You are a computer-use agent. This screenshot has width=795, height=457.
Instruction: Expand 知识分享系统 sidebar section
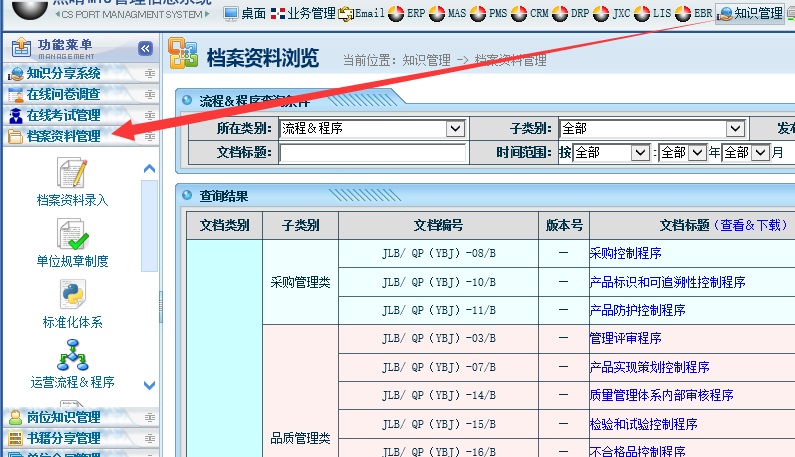[63, 73]
